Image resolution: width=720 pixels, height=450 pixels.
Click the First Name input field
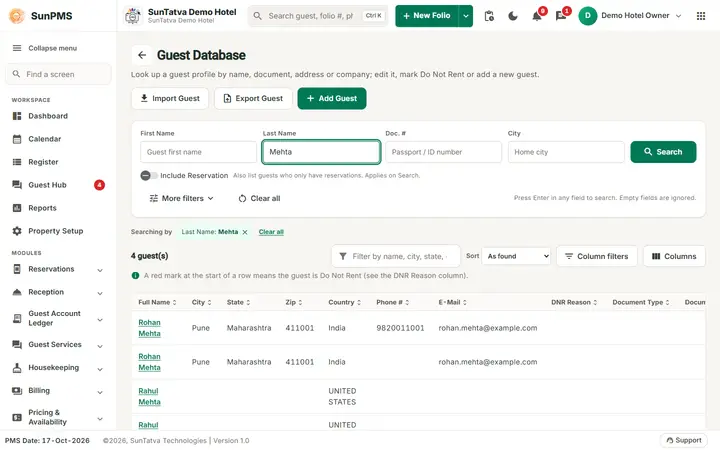tap(198, 152)
